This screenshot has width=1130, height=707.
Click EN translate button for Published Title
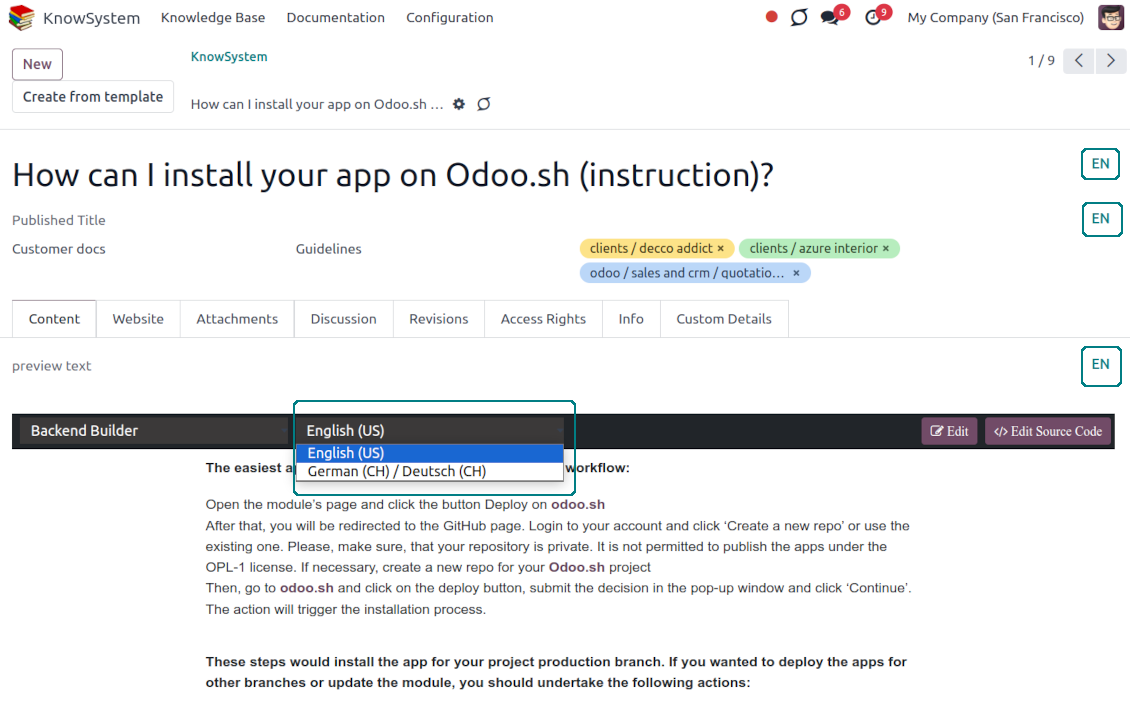[x=1101, y=219]
